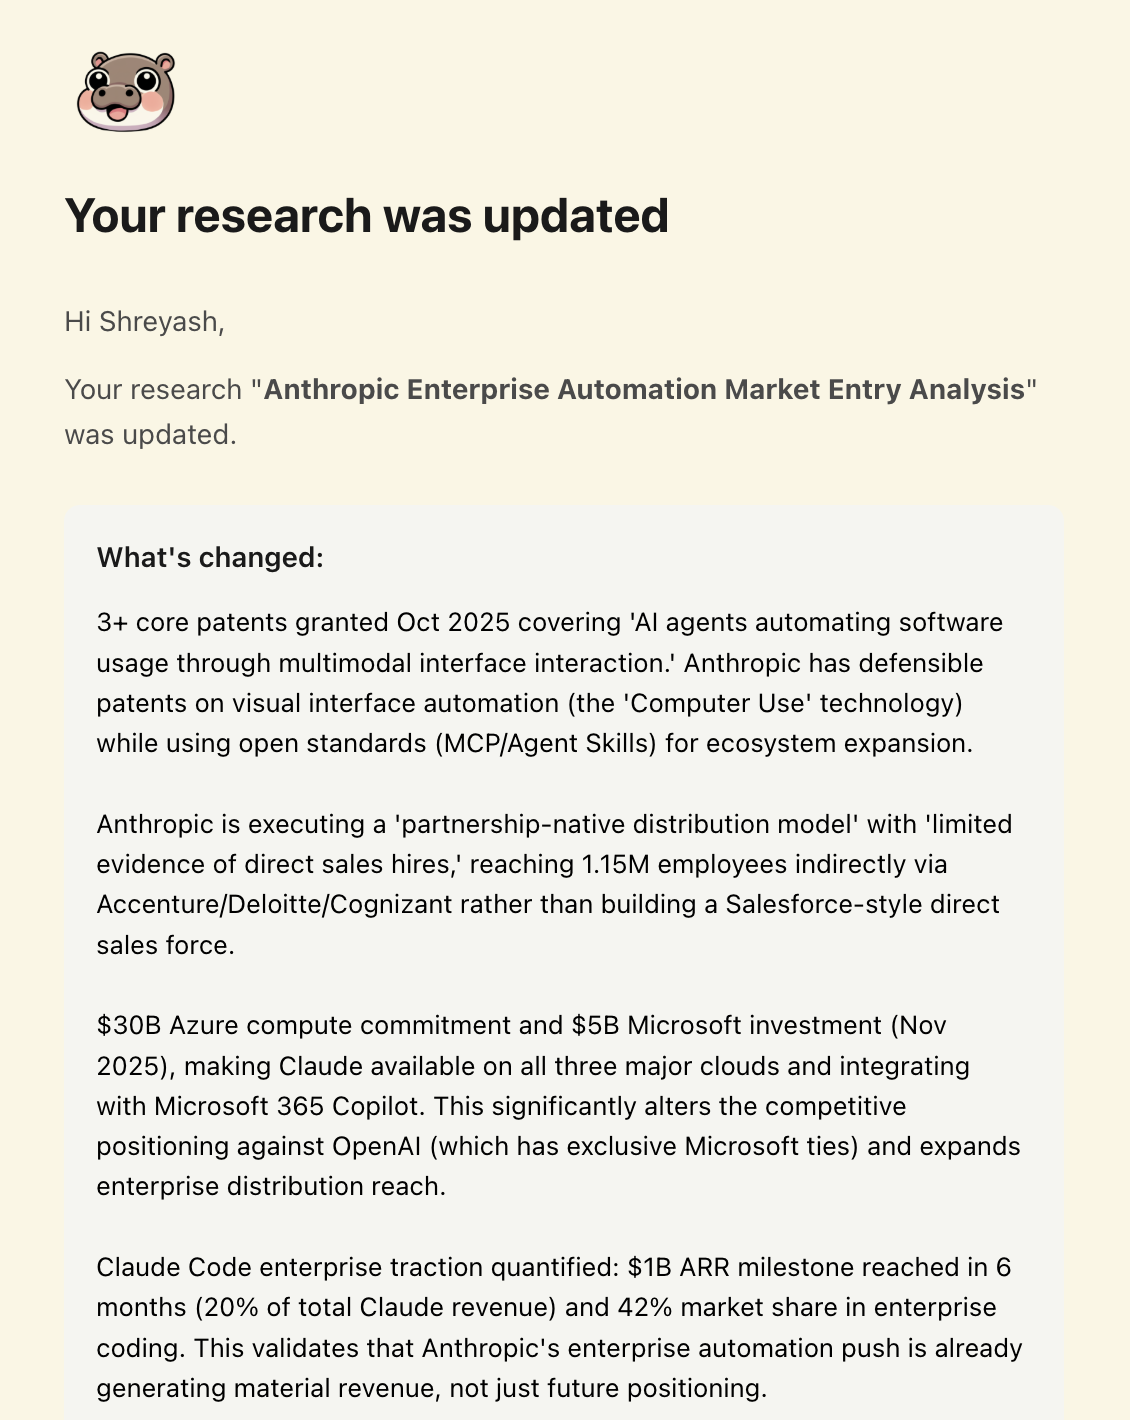Click the "Your research was updated" heading

coord(366,216)
